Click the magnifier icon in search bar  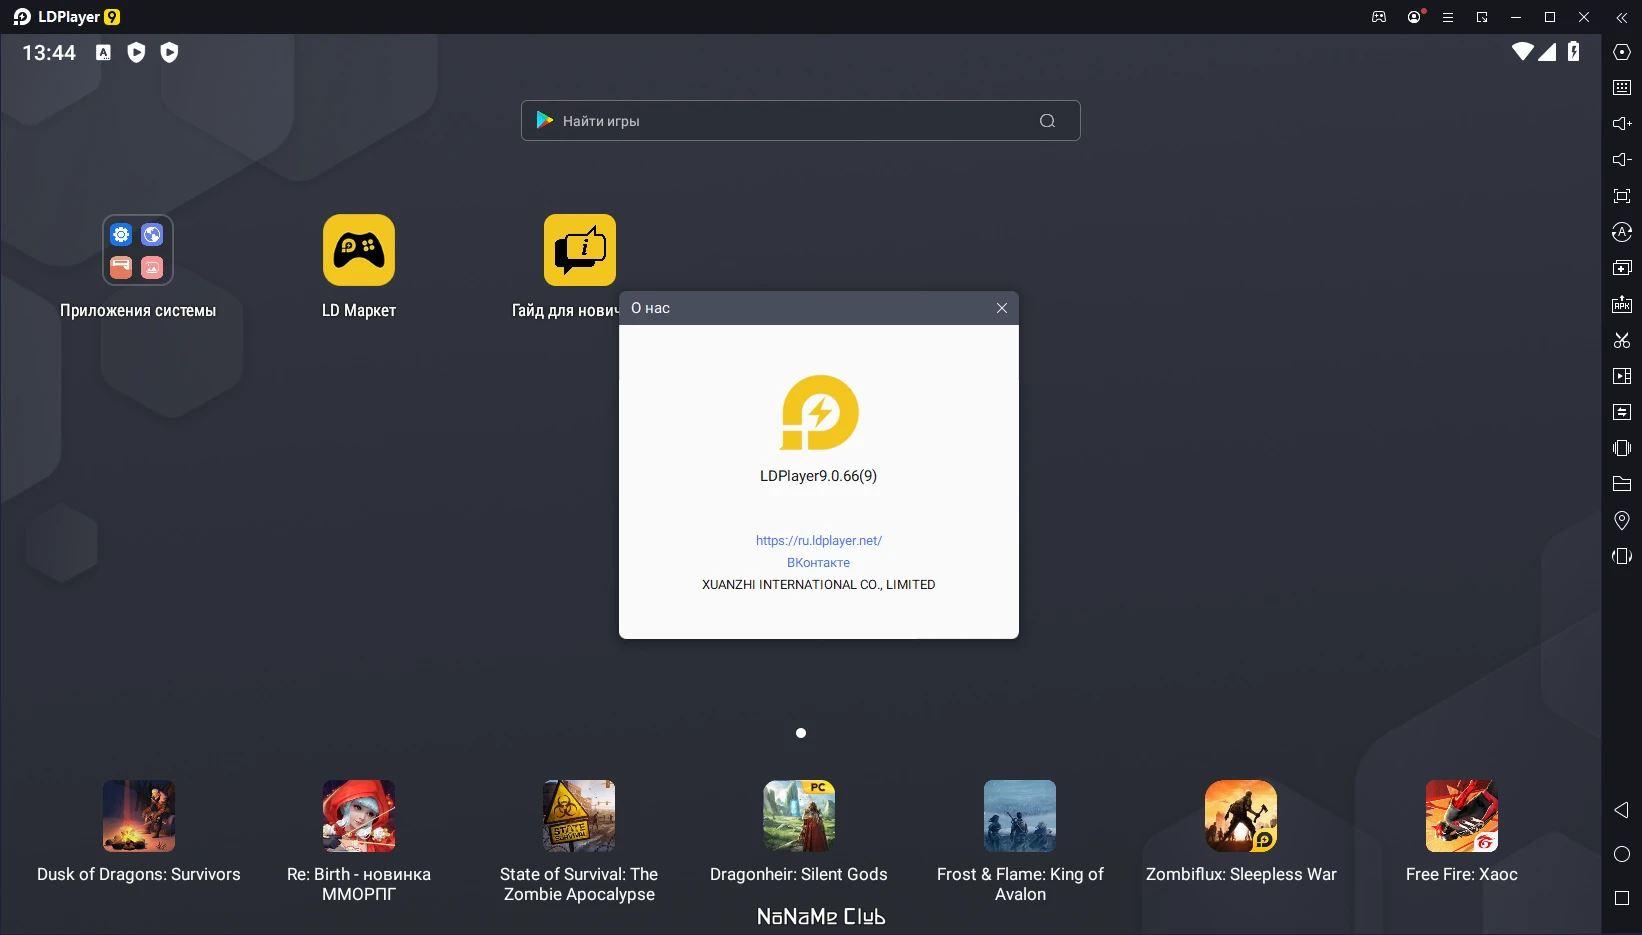click(x=1047, y=121)
